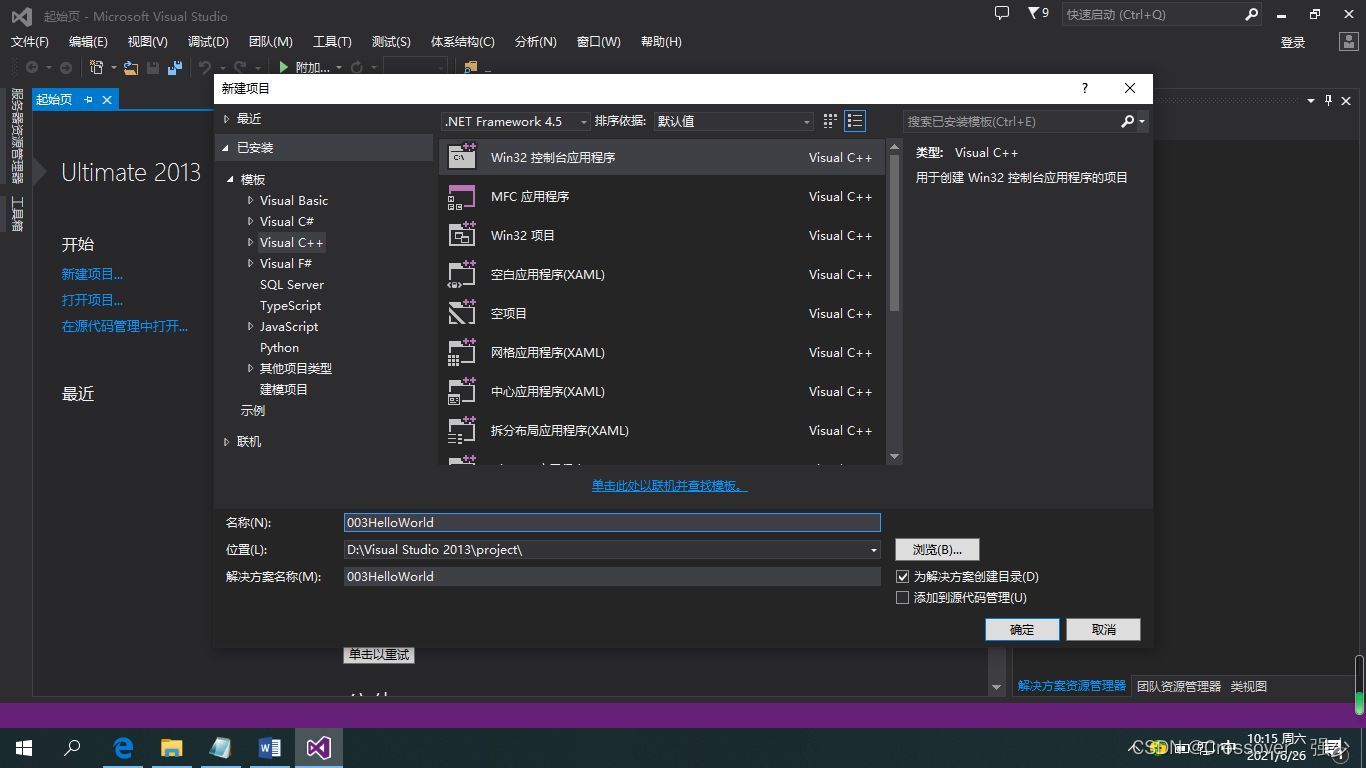Click the template list scrollbar down arrow
Viewport: 1366px width, 768px height.
coord(894,457)
